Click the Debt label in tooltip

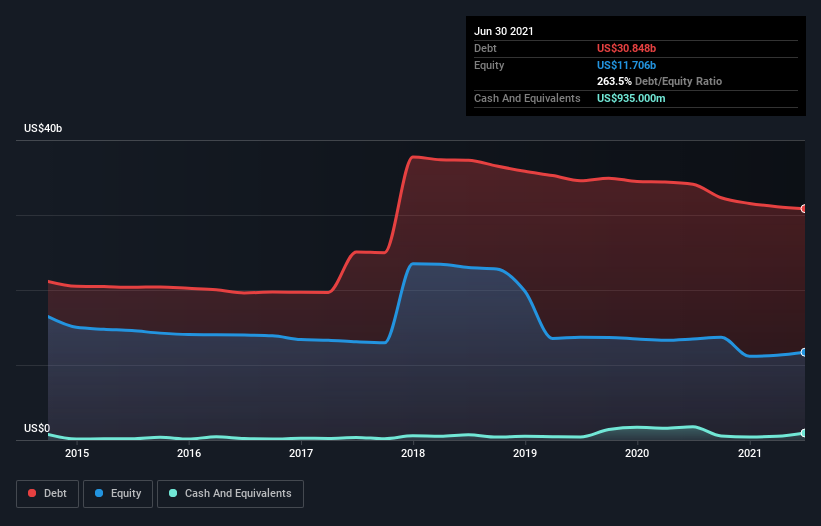[x=485, y=48]
